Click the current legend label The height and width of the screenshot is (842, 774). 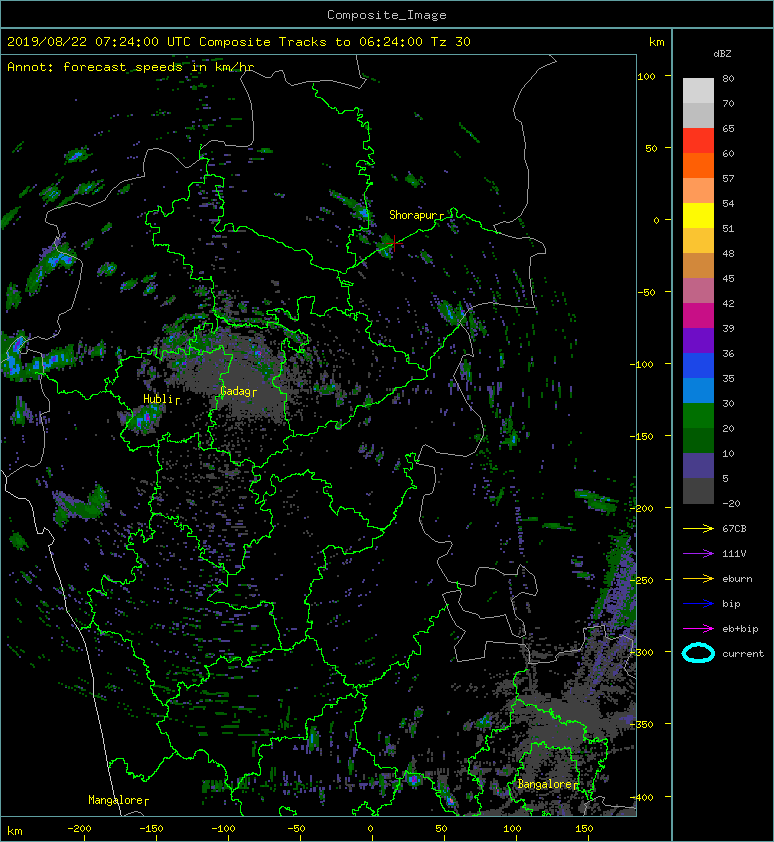pos(743,654)
